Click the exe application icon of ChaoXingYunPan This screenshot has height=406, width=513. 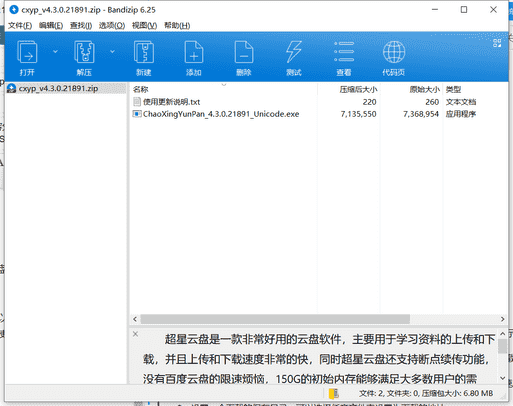coord(137,114)
